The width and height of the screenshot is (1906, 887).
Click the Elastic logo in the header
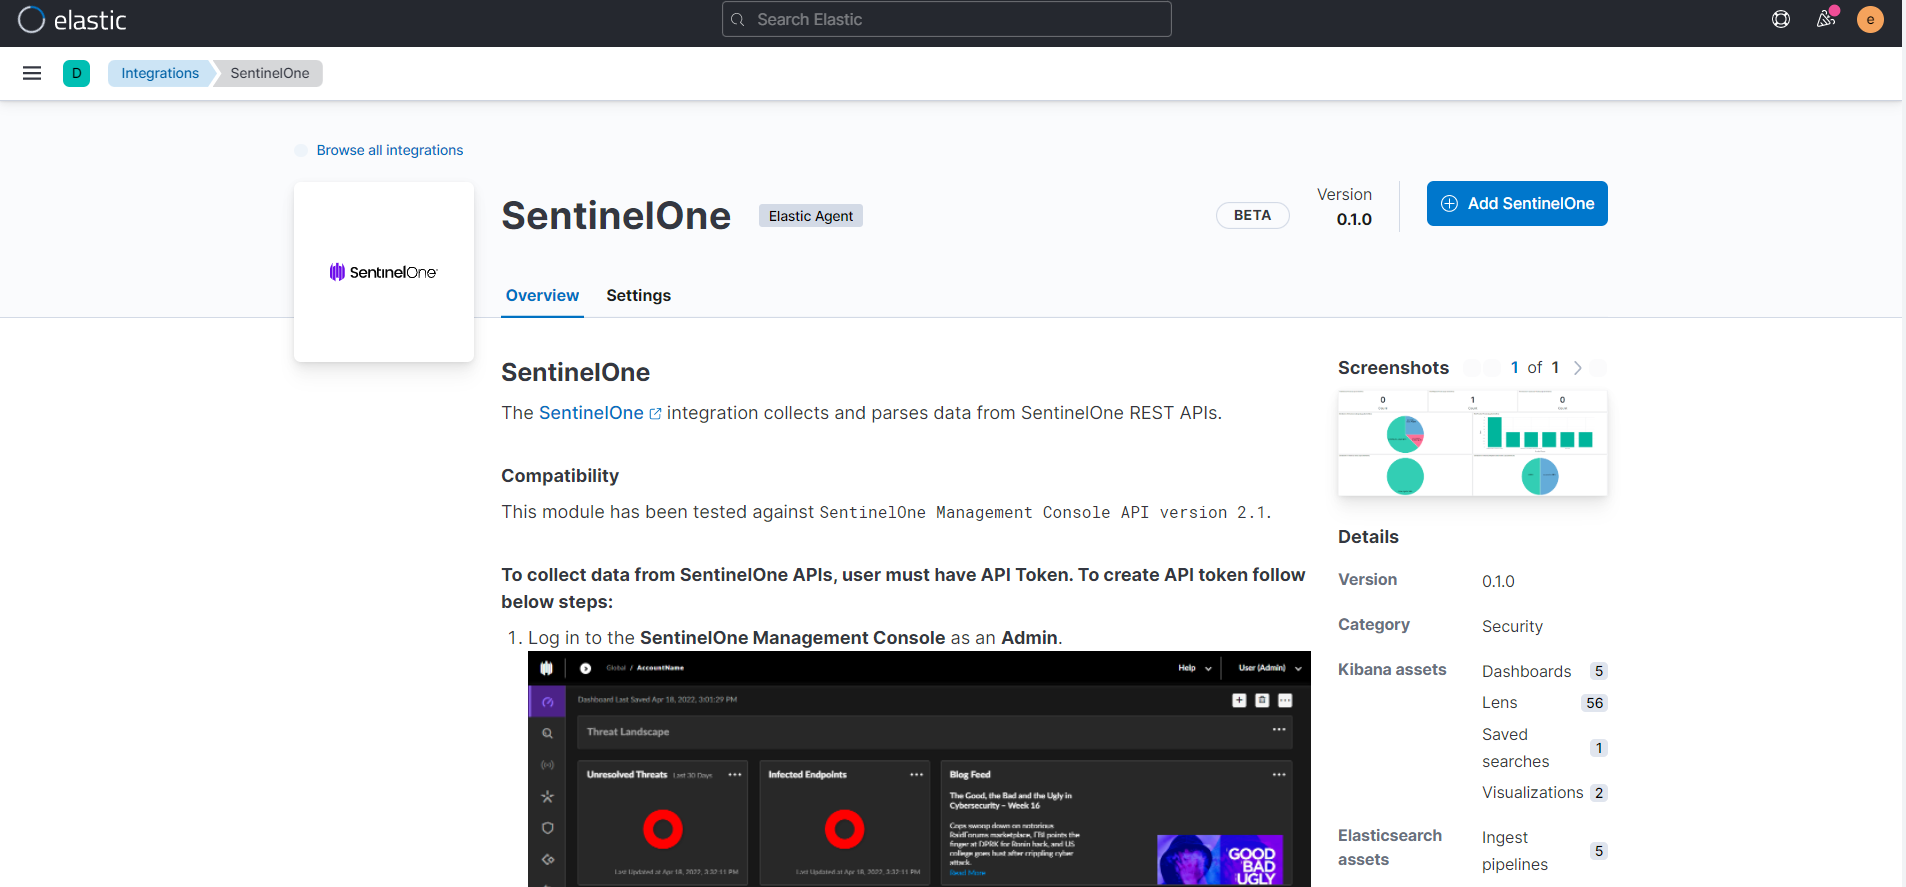[x=72, y=20]
